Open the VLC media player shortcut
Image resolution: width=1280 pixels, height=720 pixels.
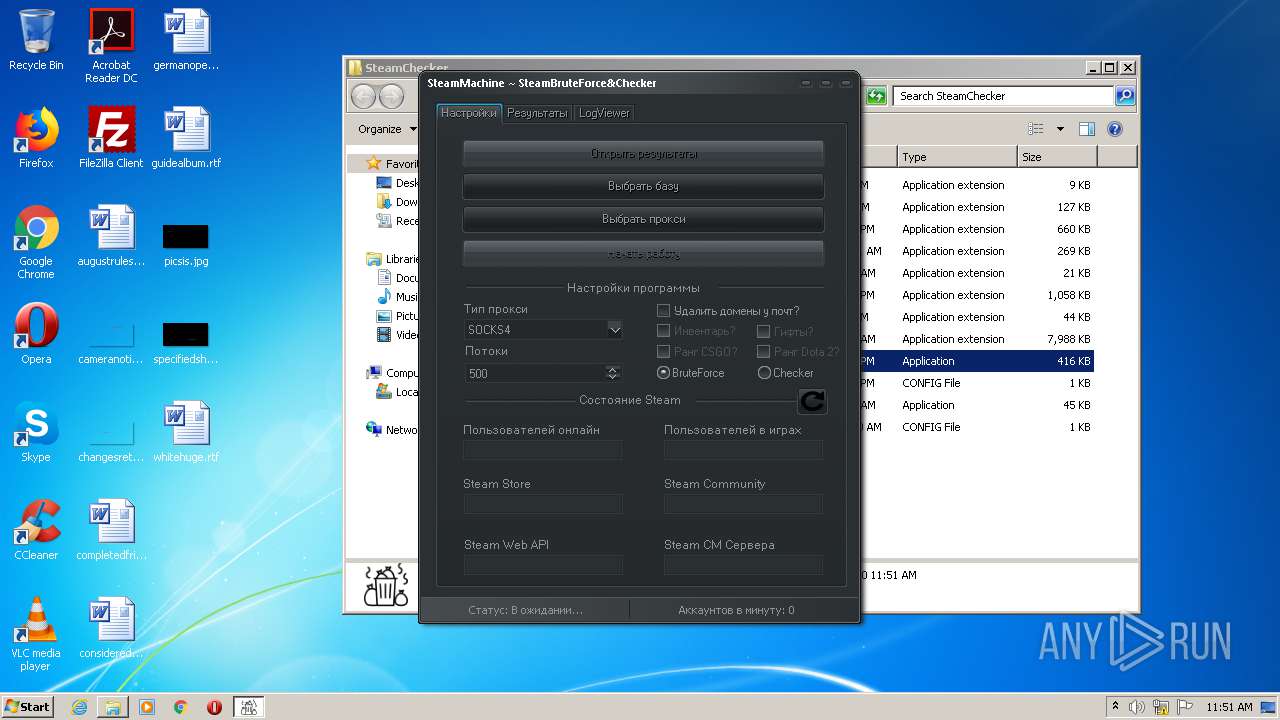[36, 634]
